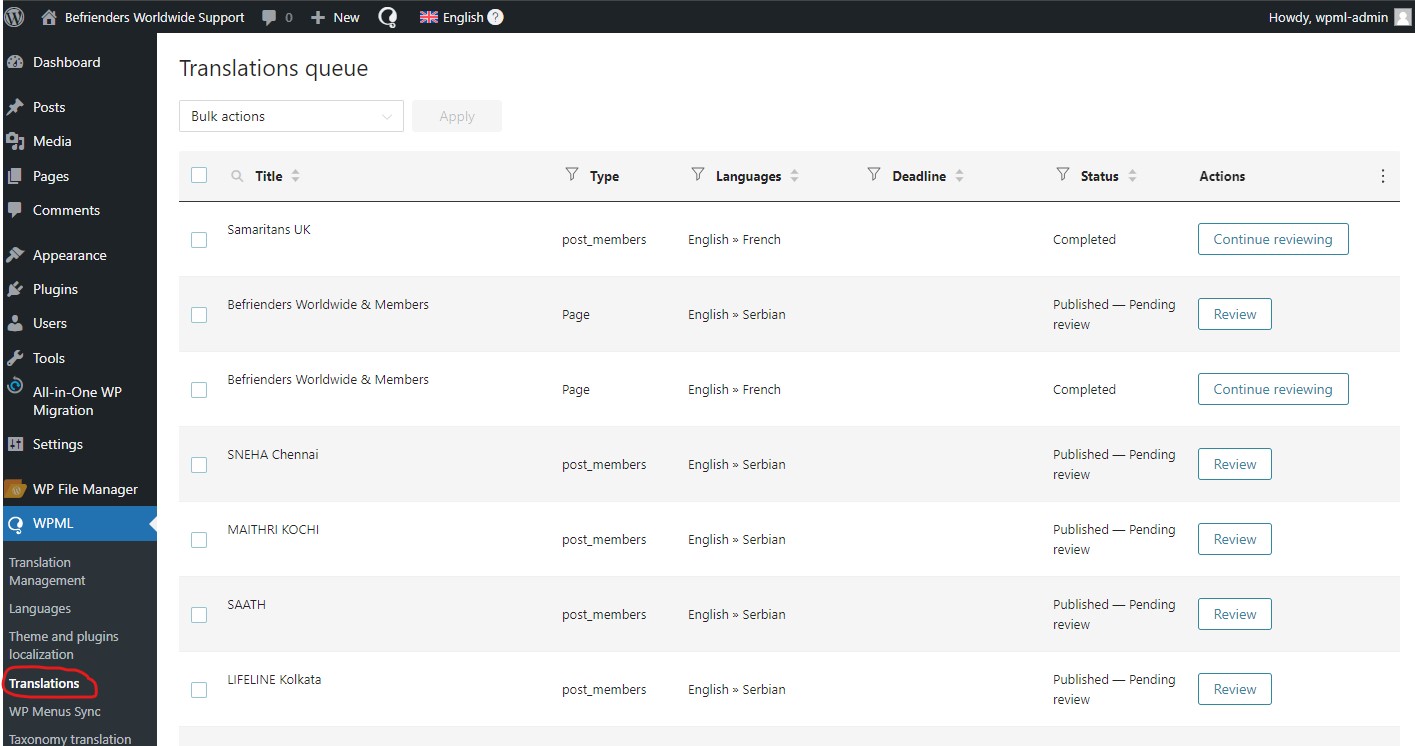
Task: Toggle the select-all checkbox in table header
Action: coord(199,175)
